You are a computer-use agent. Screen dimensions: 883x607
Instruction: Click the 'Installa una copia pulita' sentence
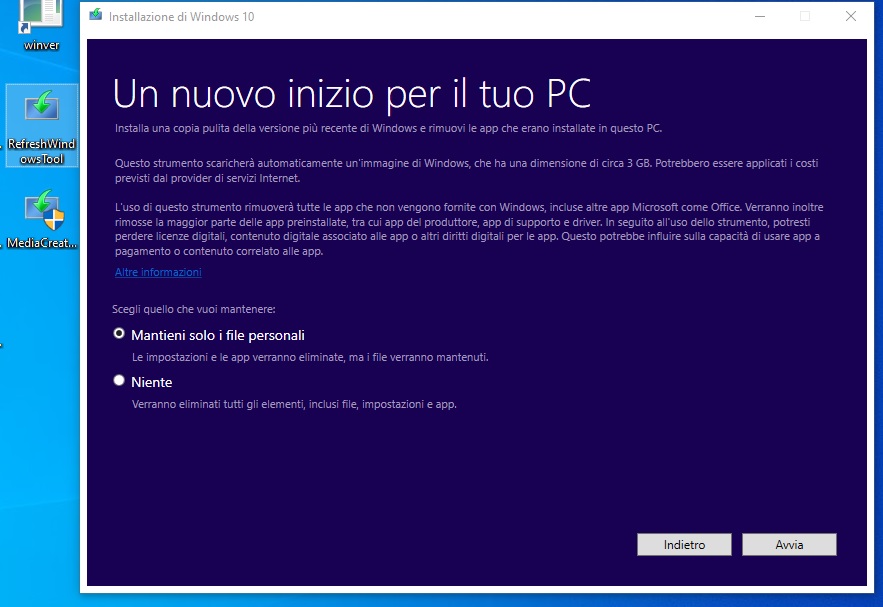tap(389, 128)
